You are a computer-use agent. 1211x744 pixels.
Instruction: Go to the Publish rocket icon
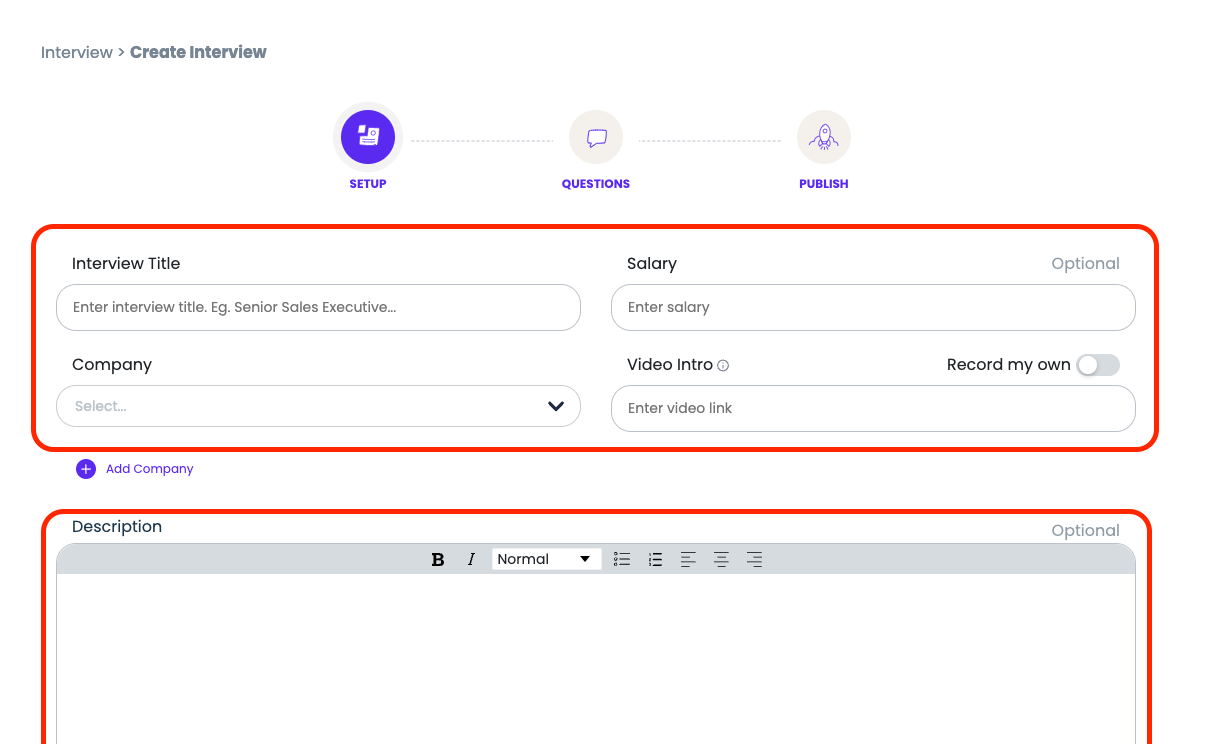pyautogui.click(x=824, y=137)
